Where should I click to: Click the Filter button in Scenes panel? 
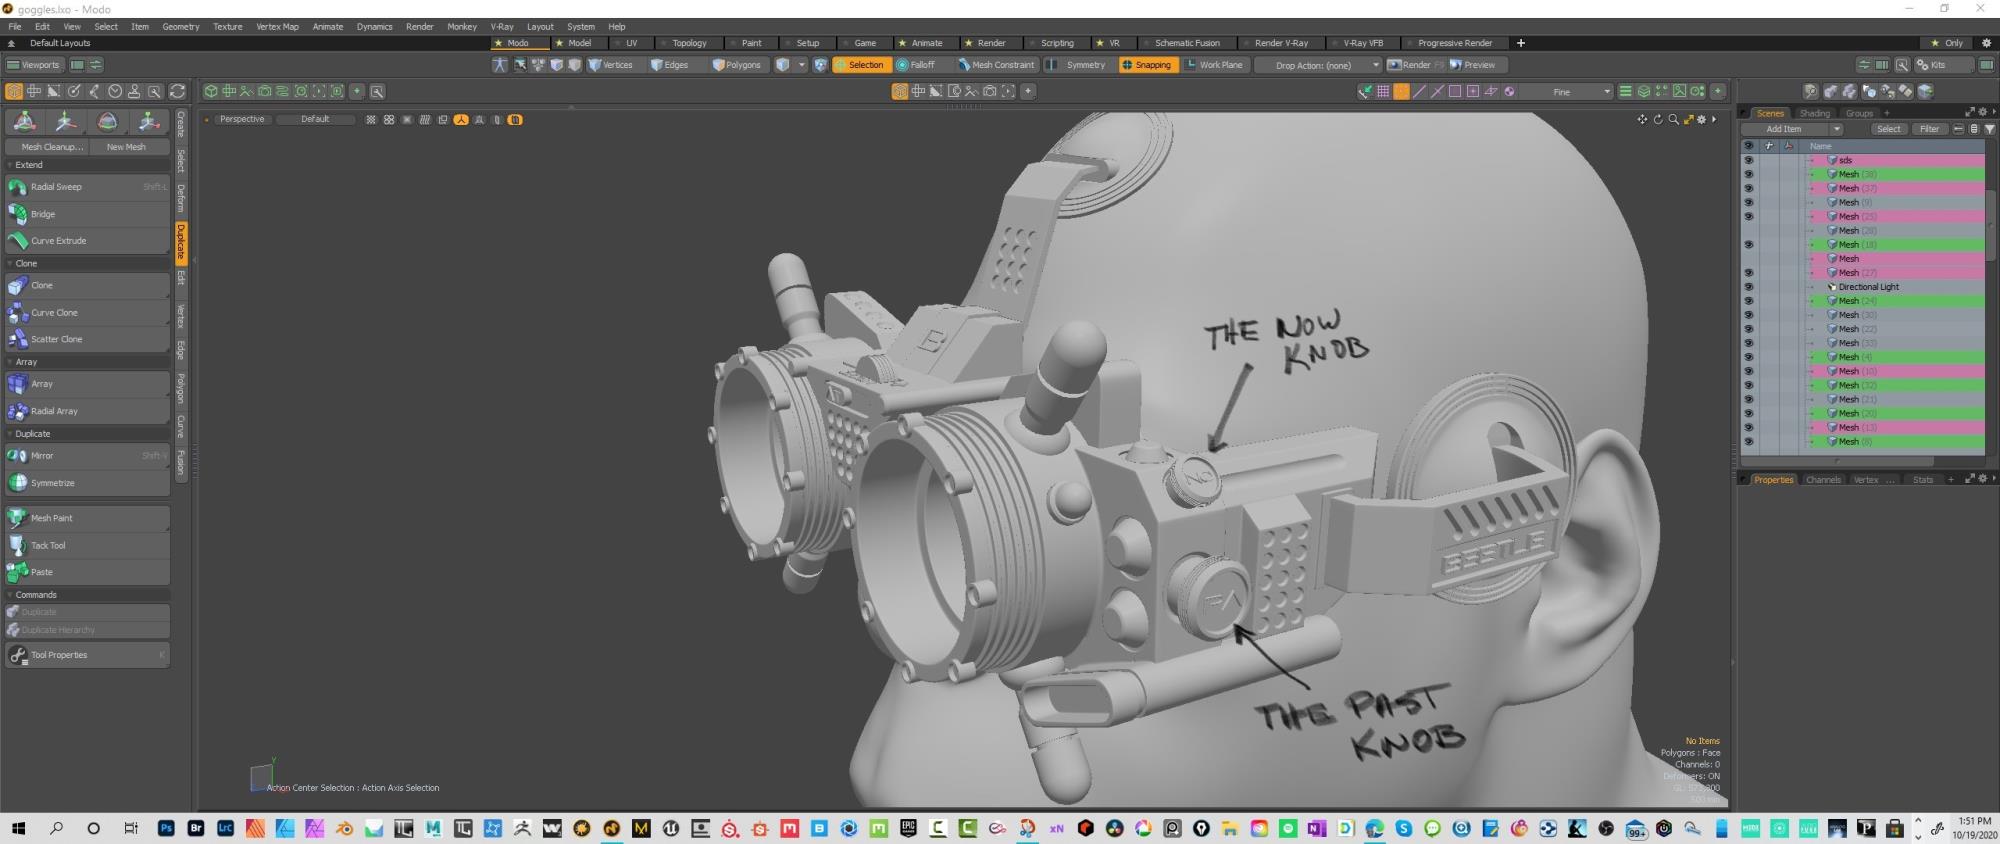(x=1929, y=129)
